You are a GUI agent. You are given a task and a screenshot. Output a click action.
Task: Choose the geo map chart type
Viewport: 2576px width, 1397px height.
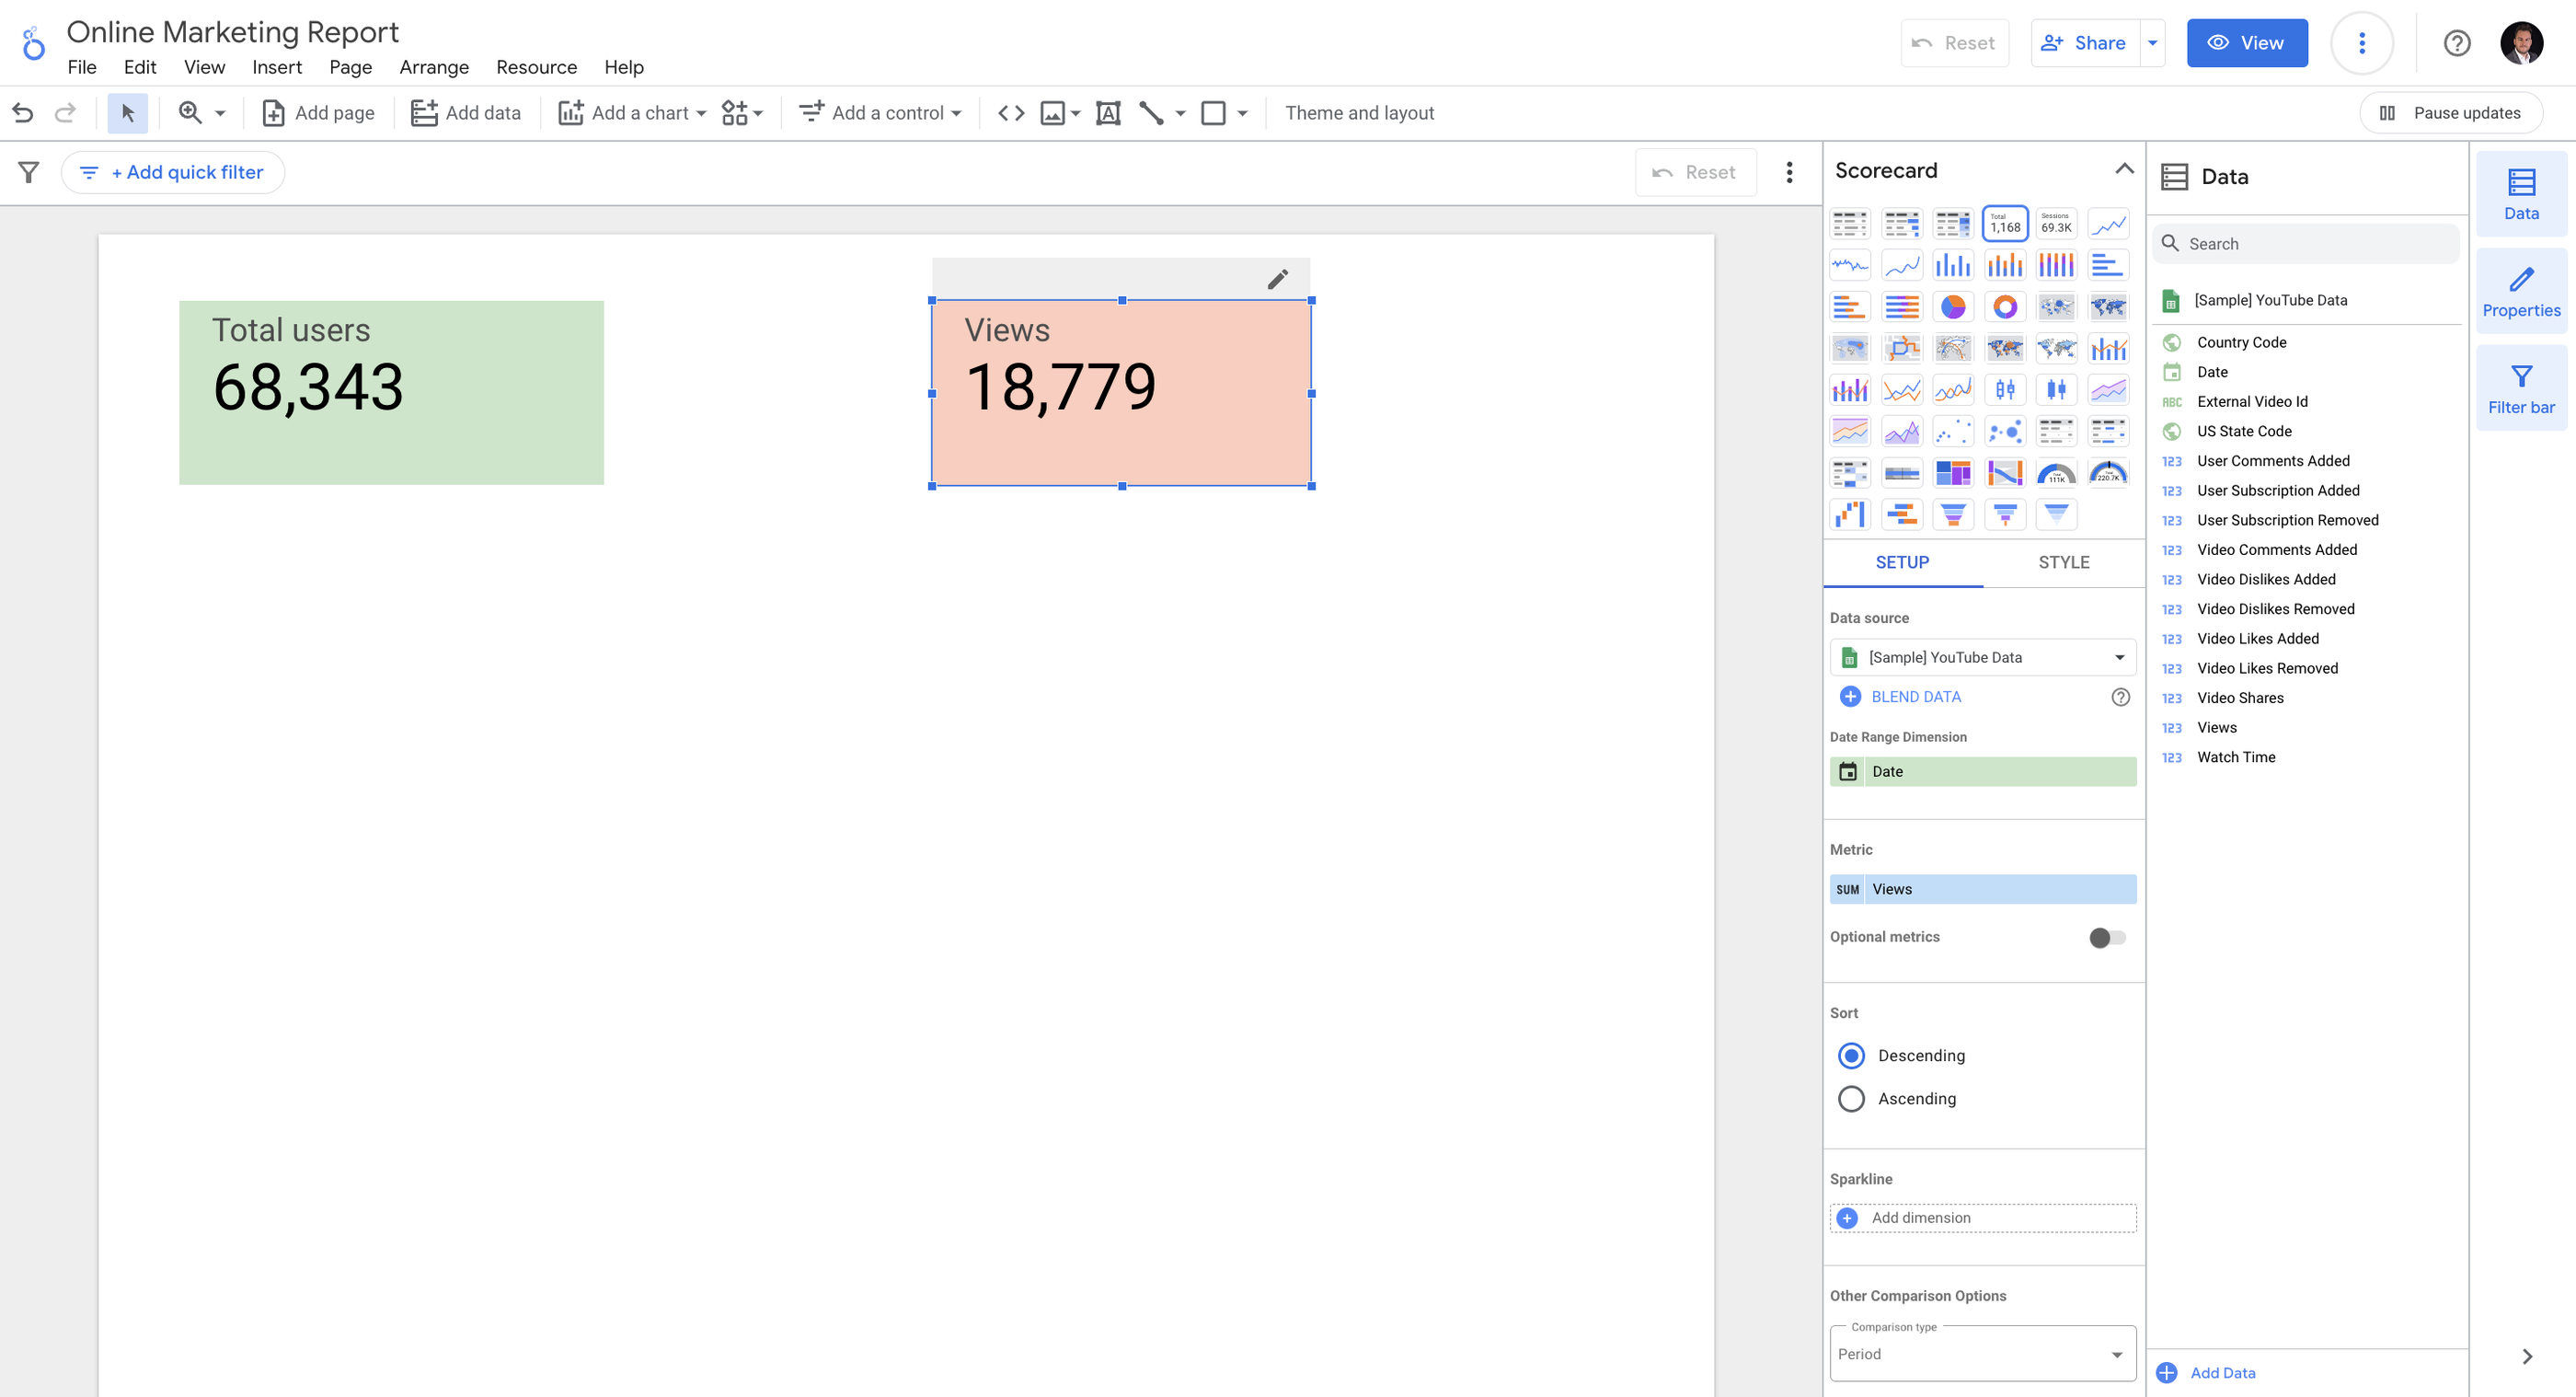(x=2109, y=306)
